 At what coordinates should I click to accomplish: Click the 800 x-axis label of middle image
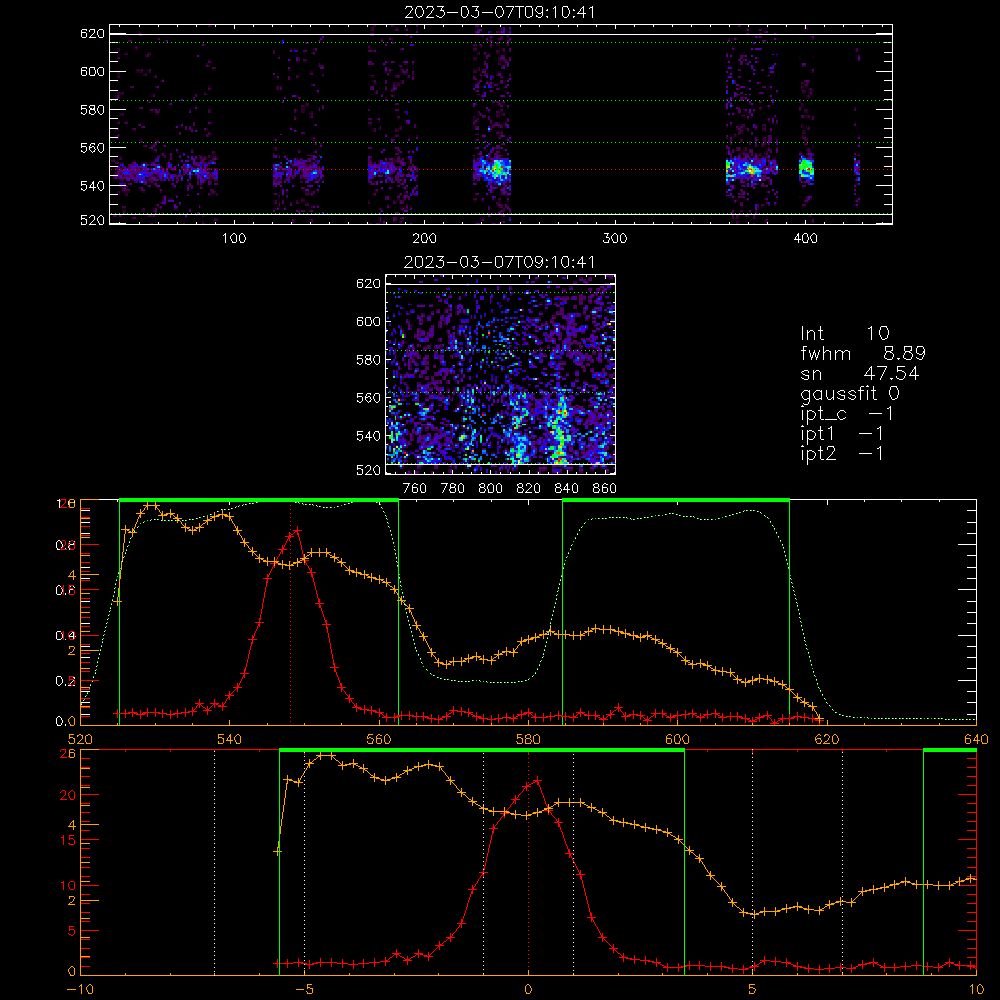click(x=490, y=489)
